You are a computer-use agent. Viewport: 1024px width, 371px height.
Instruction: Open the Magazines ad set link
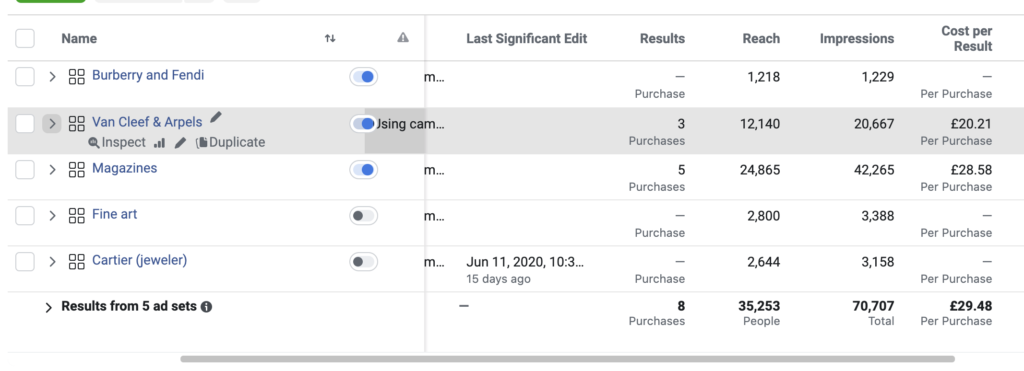125,168
